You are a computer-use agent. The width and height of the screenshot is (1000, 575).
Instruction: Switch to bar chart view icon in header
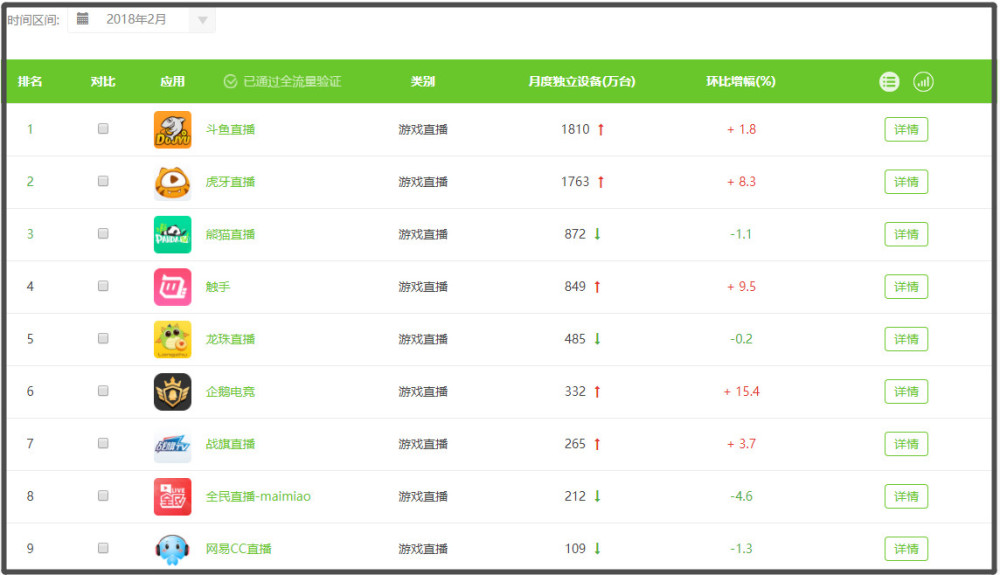[x=923, y=82]
